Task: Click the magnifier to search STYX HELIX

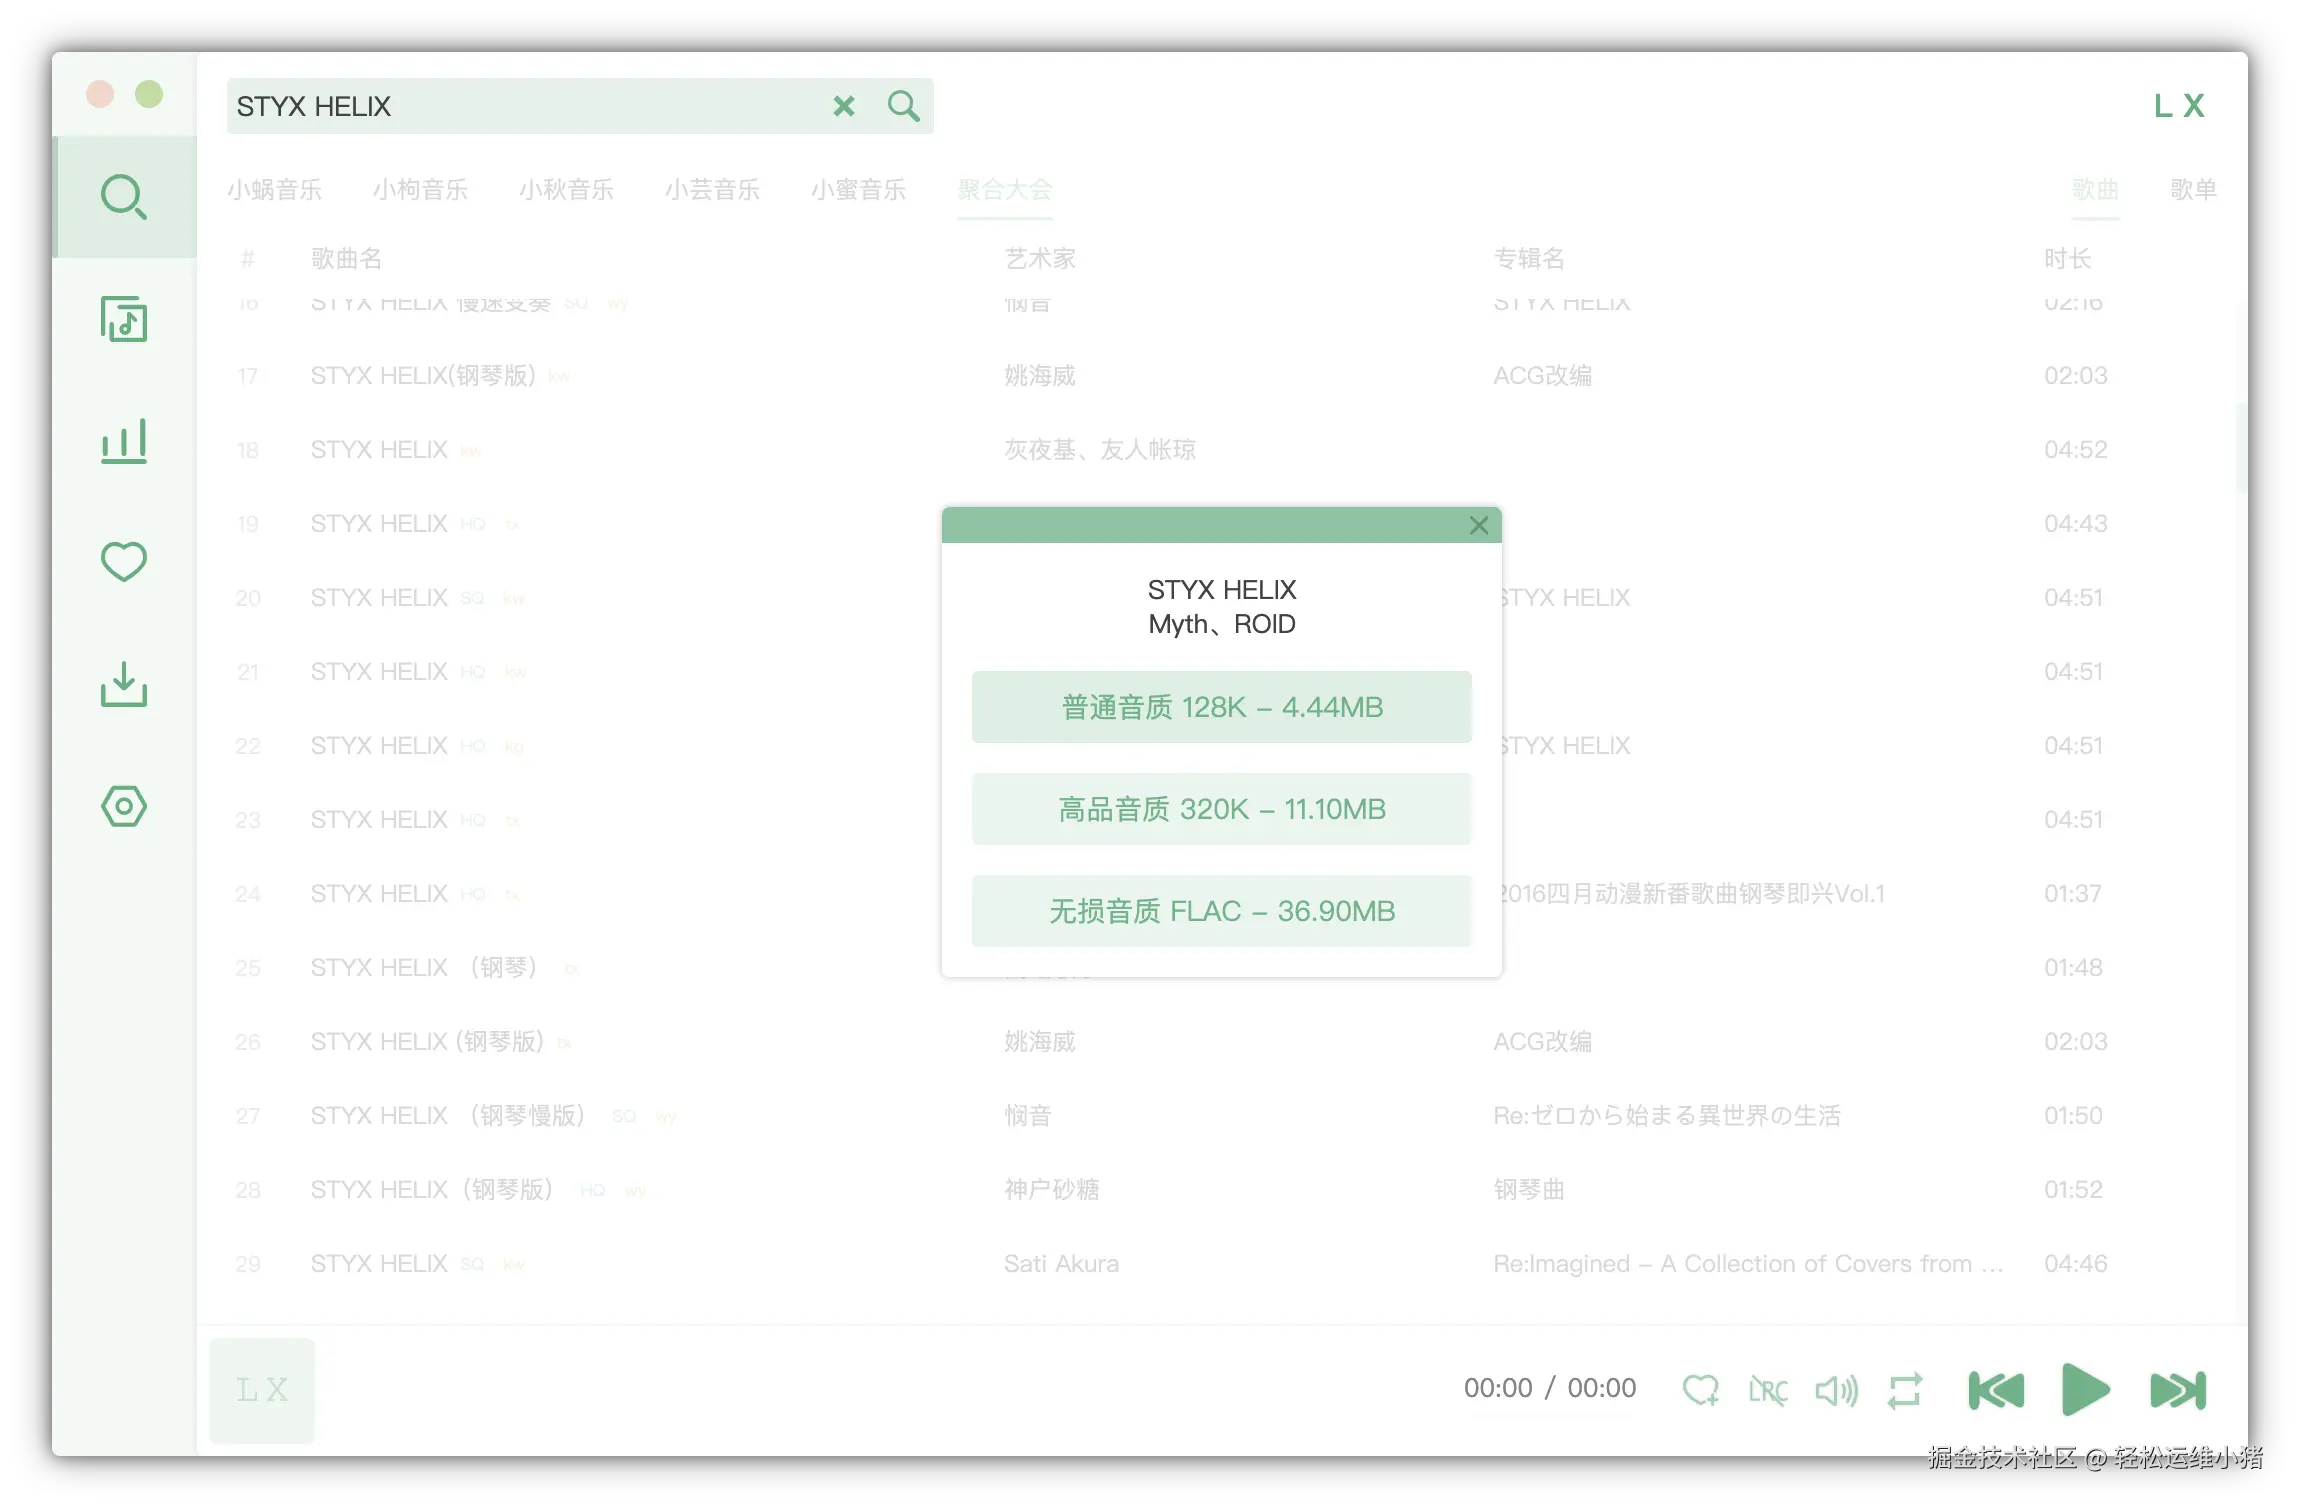Action: [x=903, y=105]
